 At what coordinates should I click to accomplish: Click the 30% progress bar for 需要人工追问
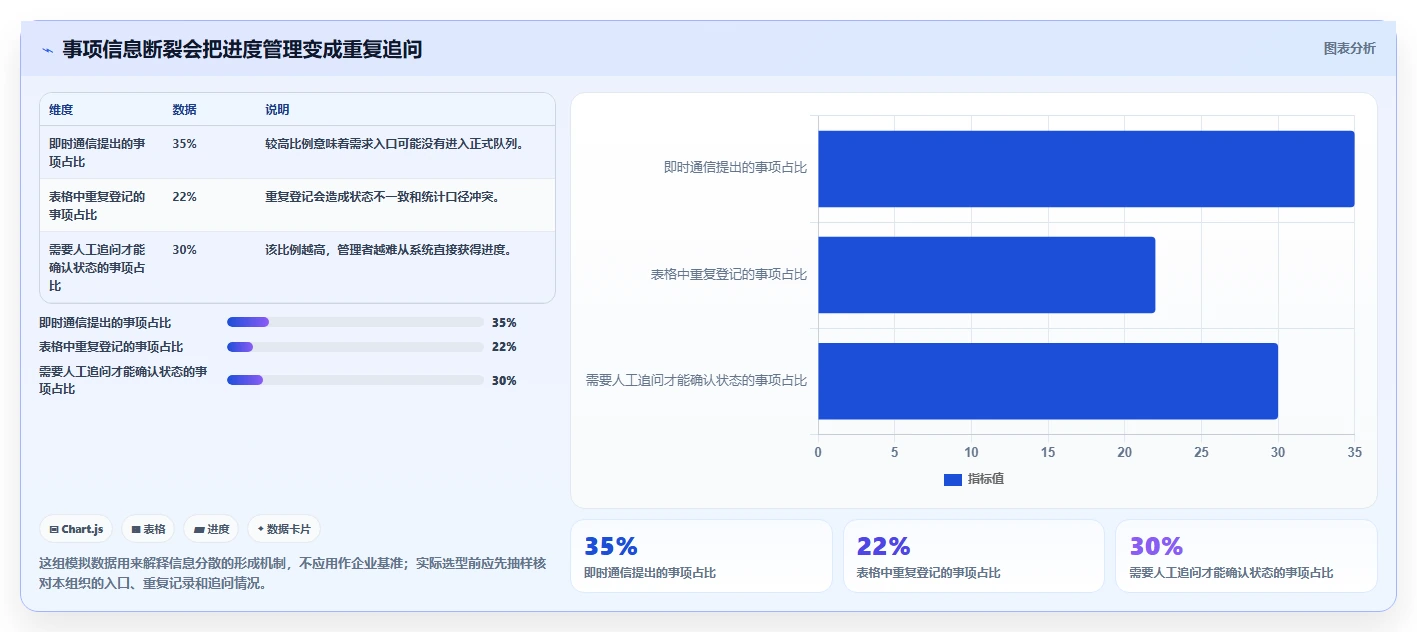[355, 380]
